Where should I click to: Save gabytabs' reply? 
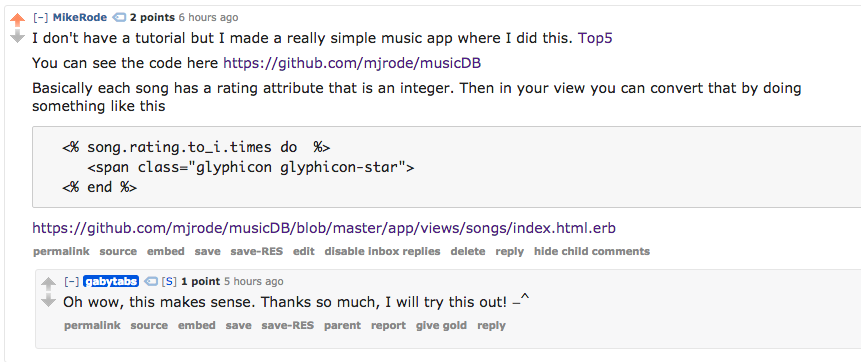(238, 325)
